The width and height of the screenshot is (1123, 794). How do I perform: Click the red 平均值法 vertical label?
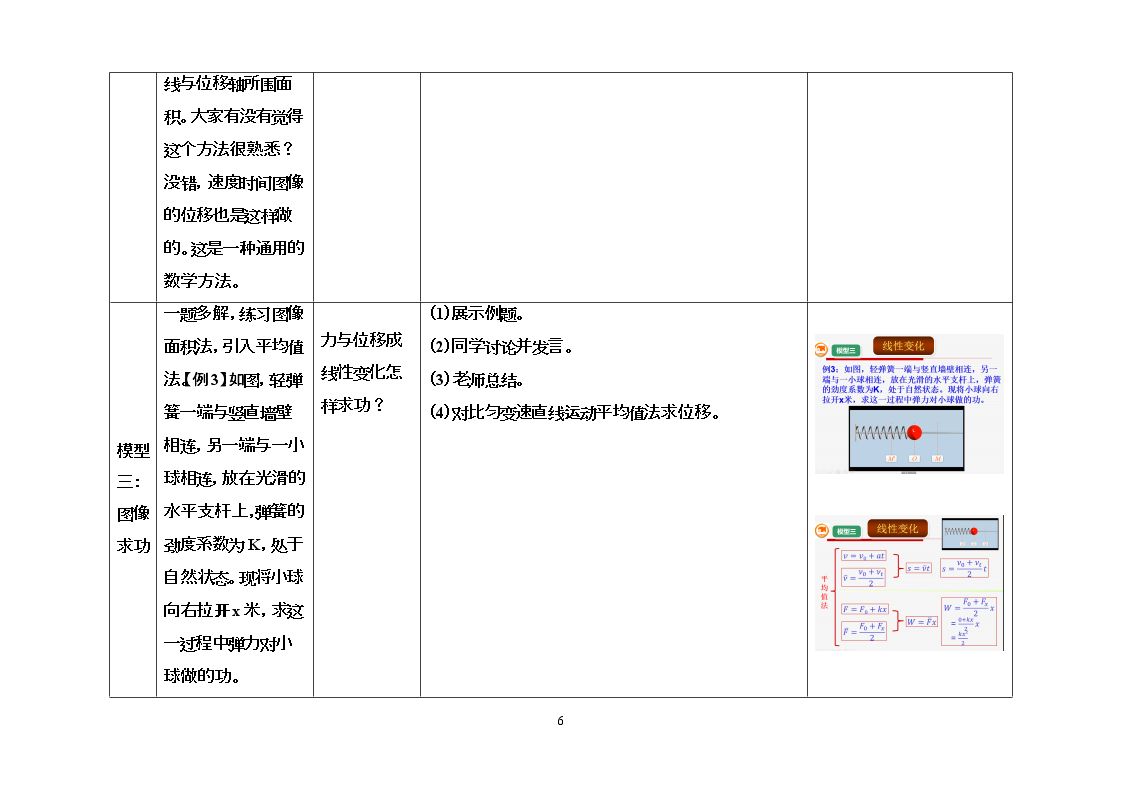coord(824,591)
